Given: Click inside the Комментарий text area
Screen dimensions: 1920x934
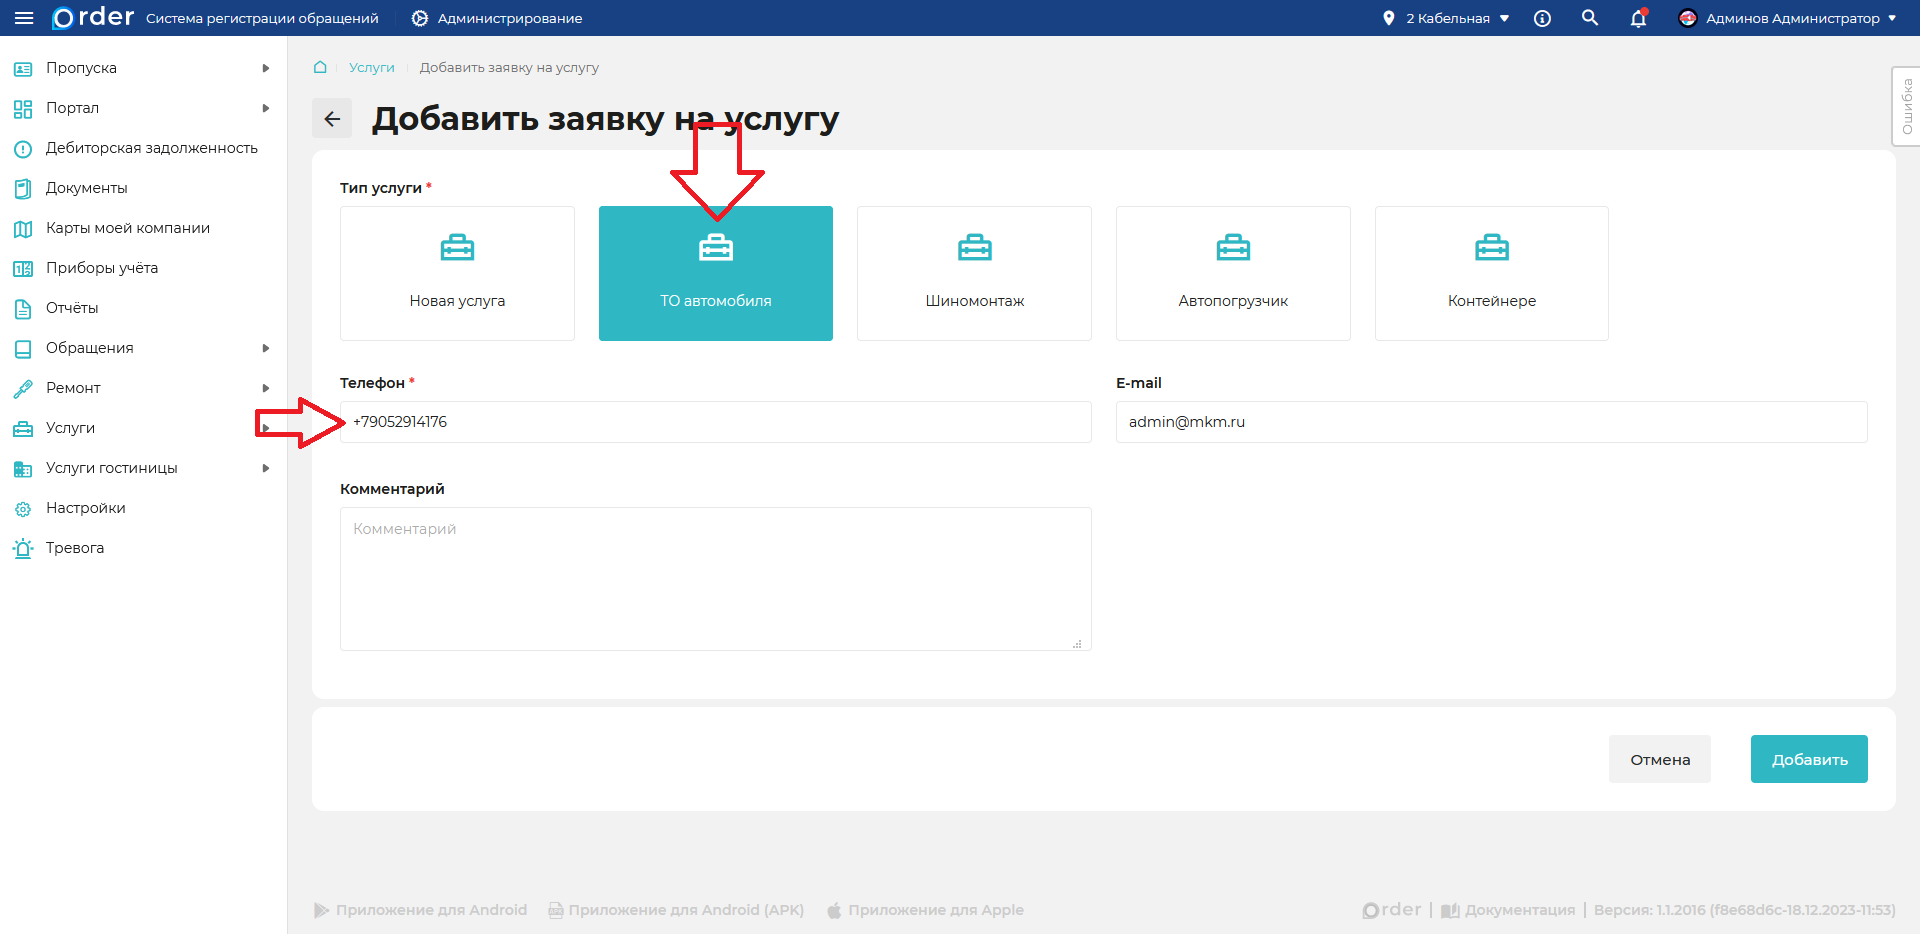Looking at the screenshot, I should point(715,578).
